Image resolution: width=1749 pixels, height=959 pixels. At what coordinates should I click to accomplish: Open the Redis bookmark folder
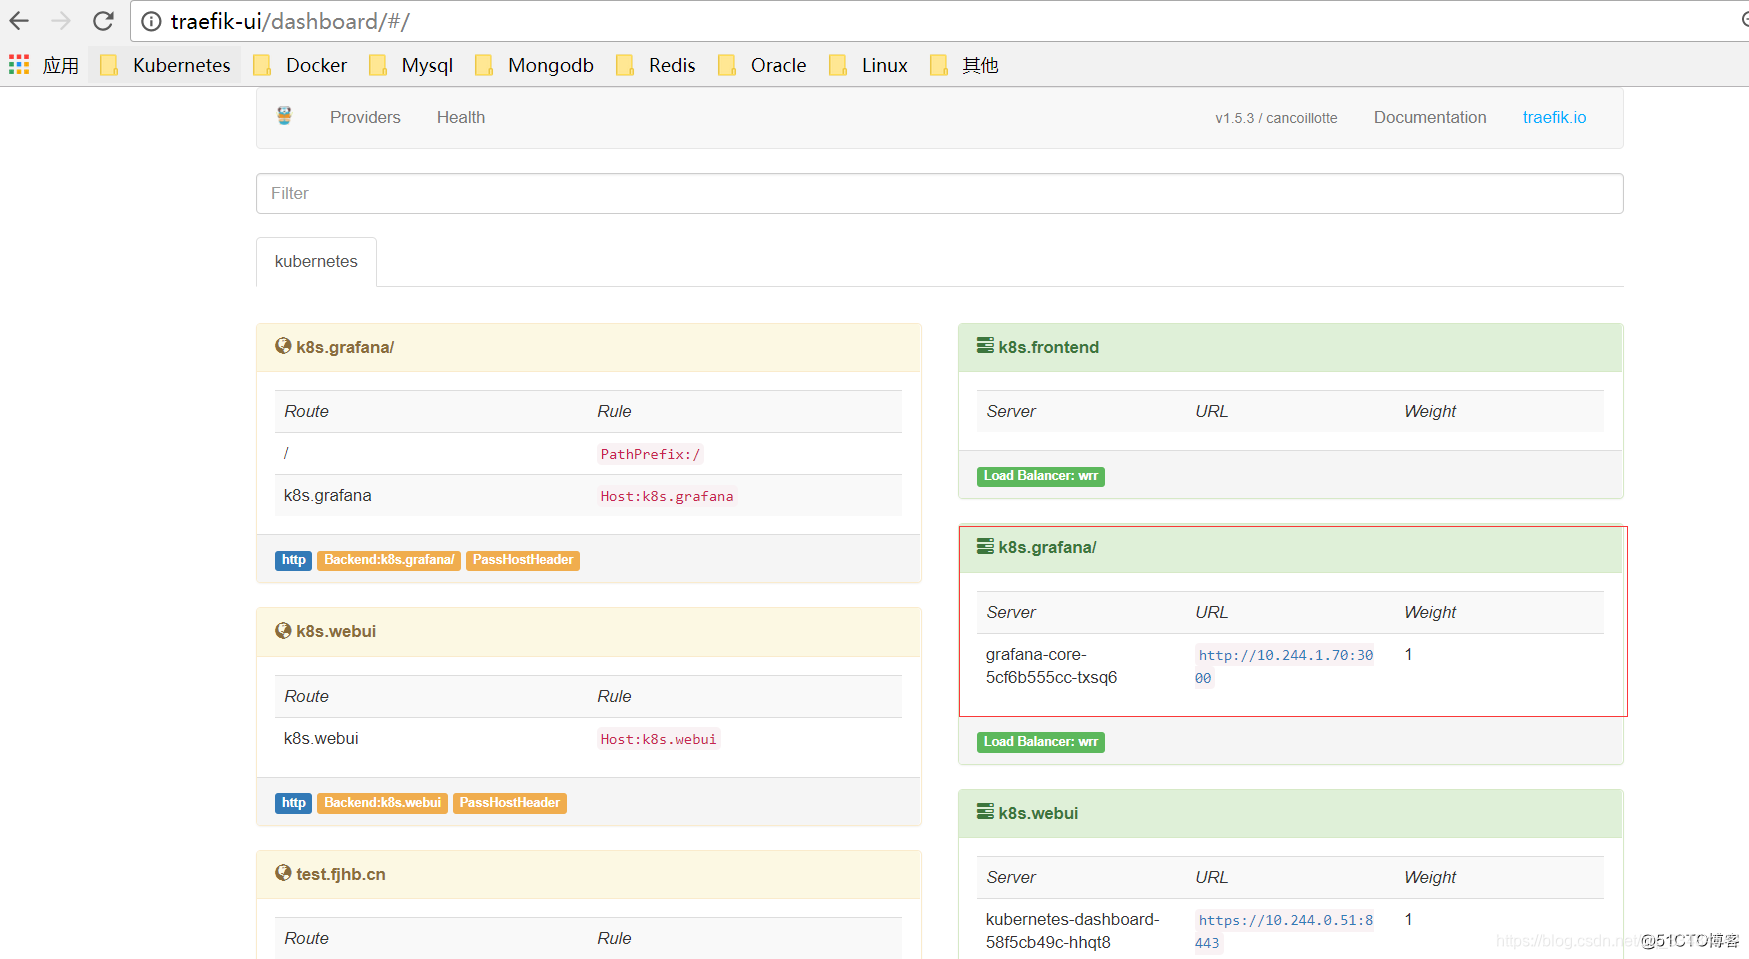coord(656,65)
